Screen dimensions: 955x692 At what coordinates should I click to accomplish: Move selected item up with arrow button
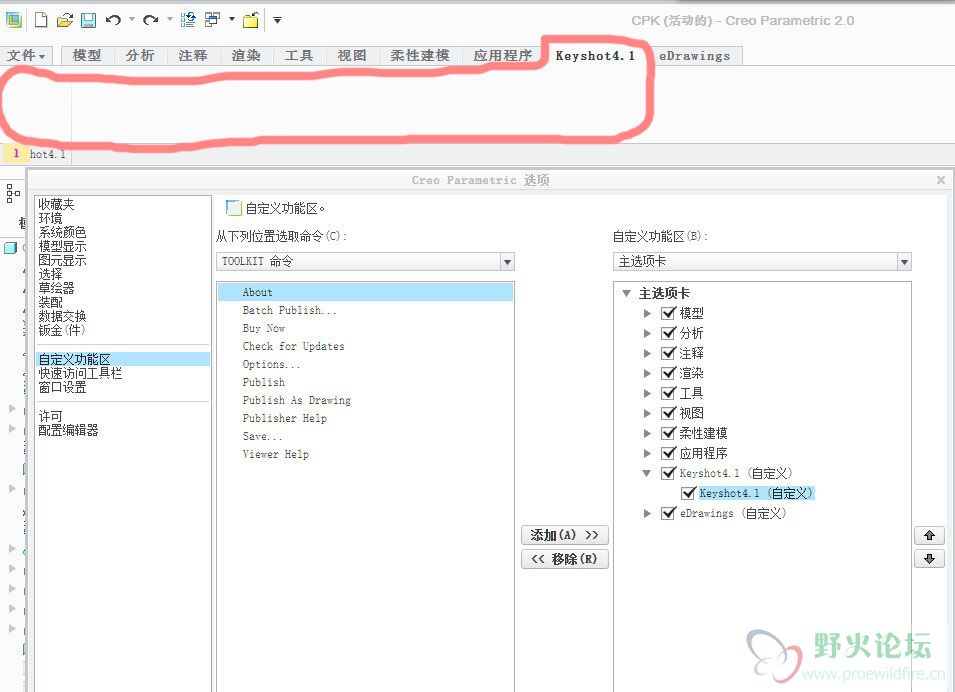coord(929,535)
